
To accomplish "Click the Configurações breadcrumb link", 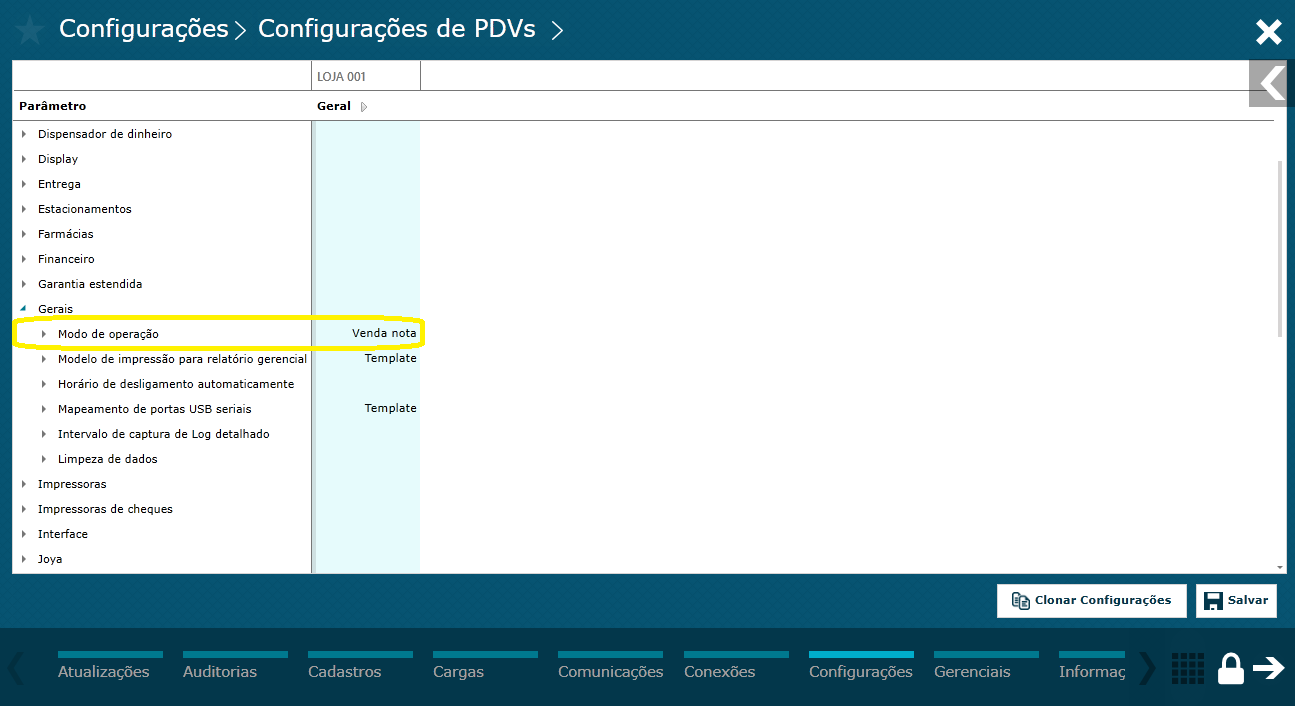I will (144, 29).
